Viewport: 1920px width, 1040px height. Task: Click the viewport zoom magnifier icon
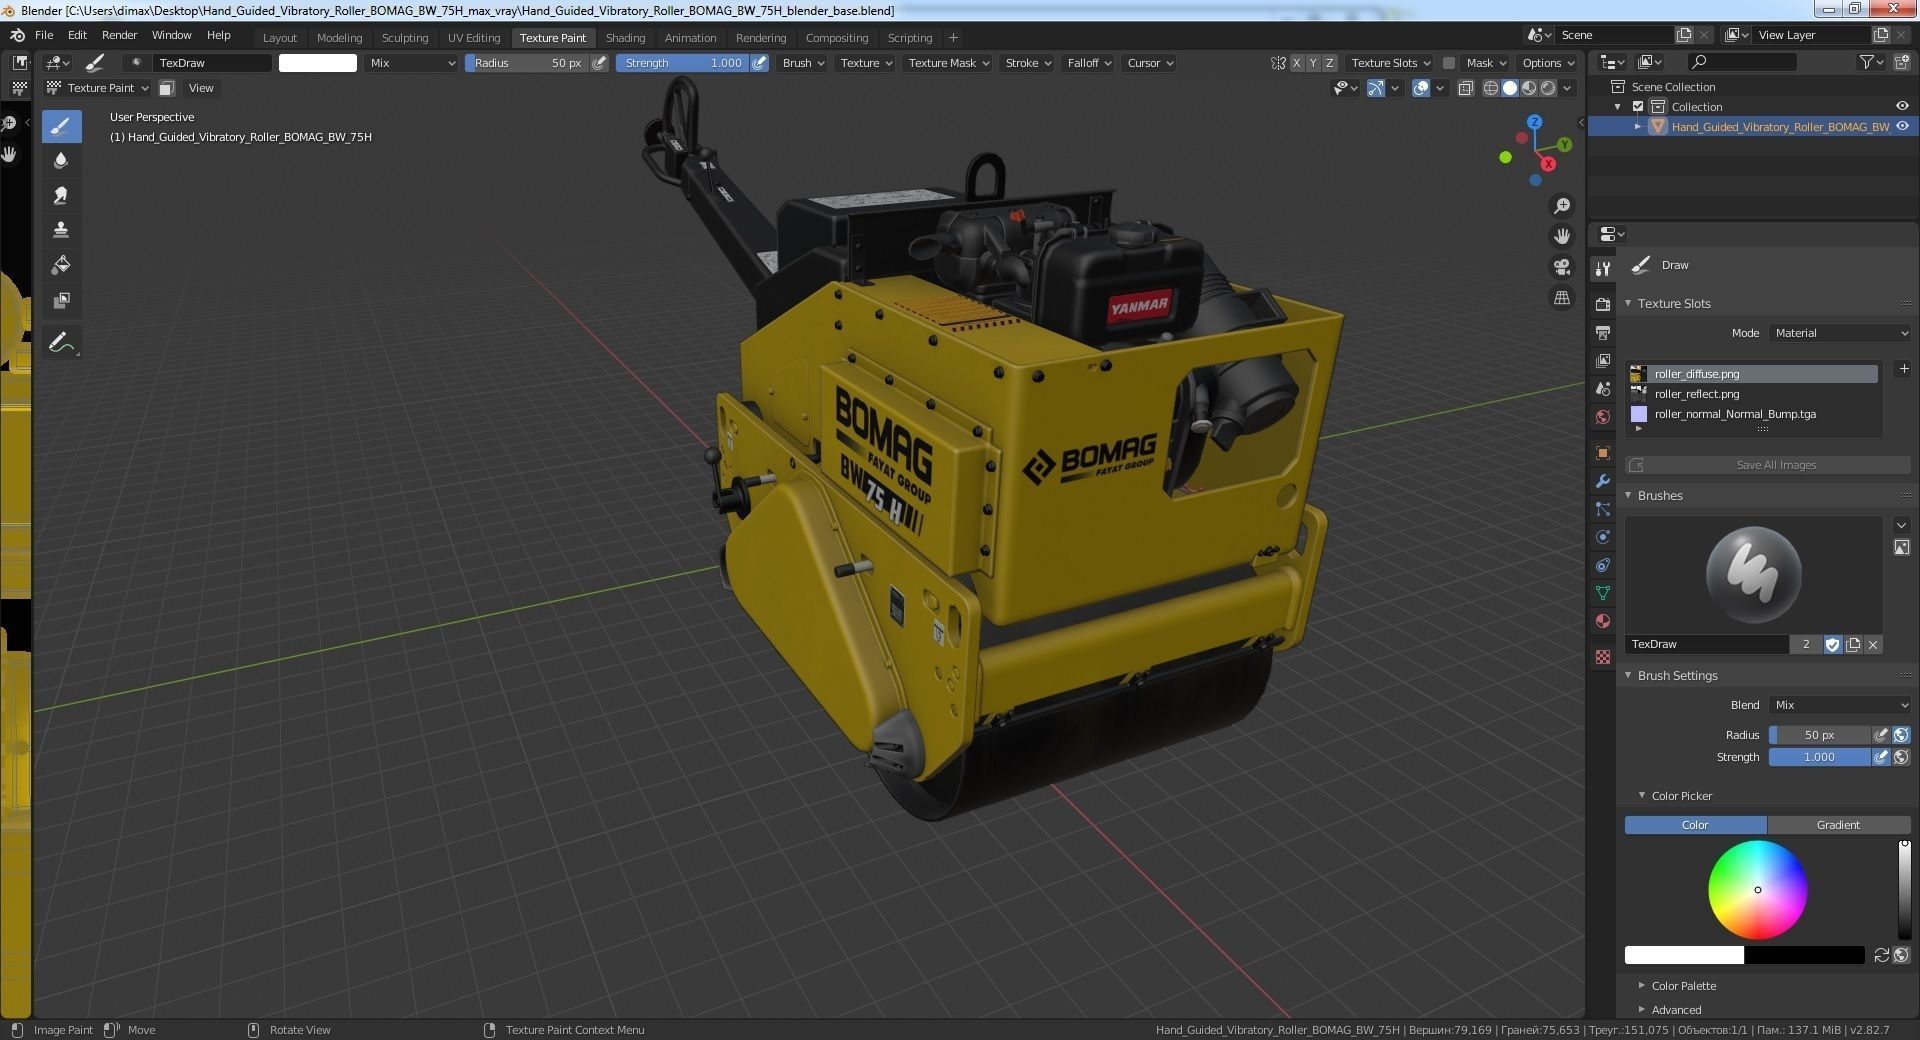(1561, 206)
